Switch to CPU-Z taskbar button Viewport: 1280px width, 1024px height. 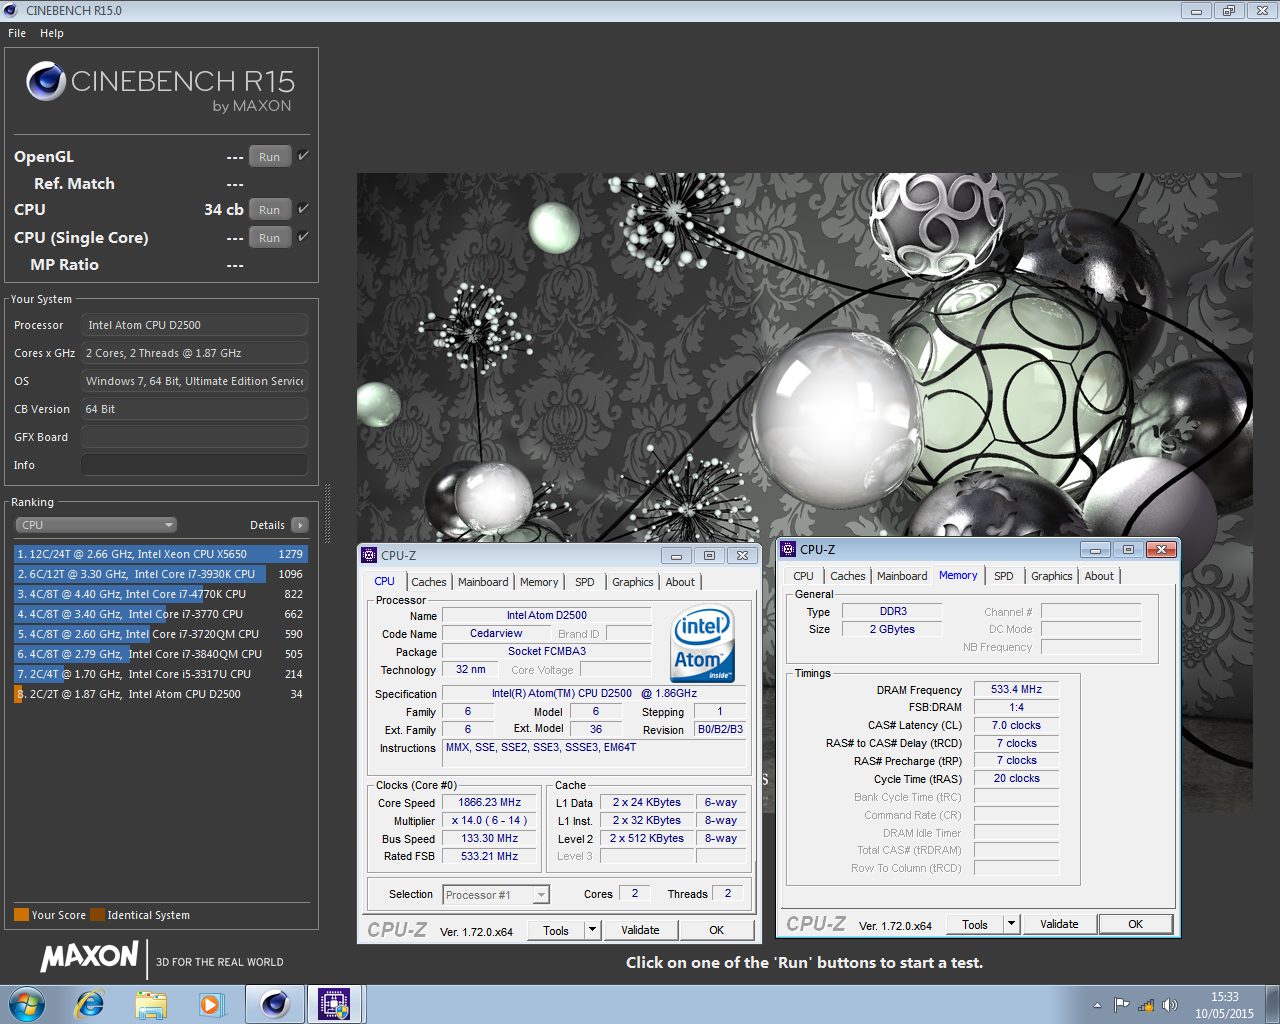click(x=334, y=1004)
